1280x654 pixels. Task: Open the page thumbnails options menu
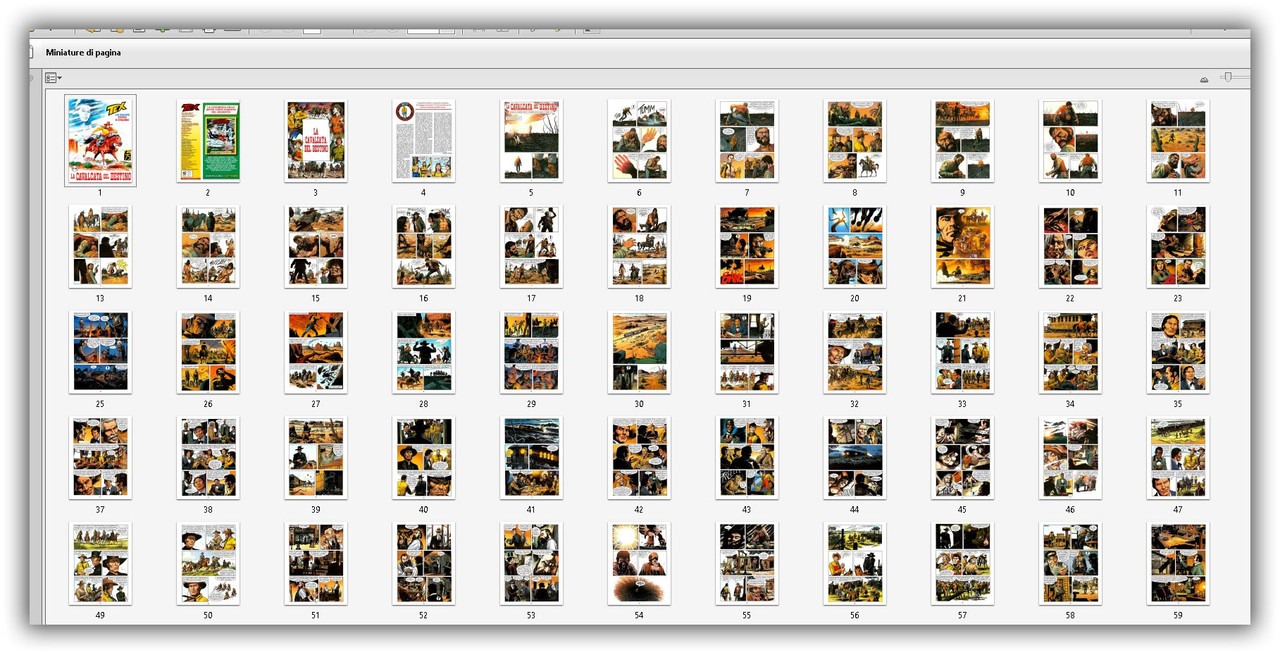pyautogui.click(x=53, y=78)
